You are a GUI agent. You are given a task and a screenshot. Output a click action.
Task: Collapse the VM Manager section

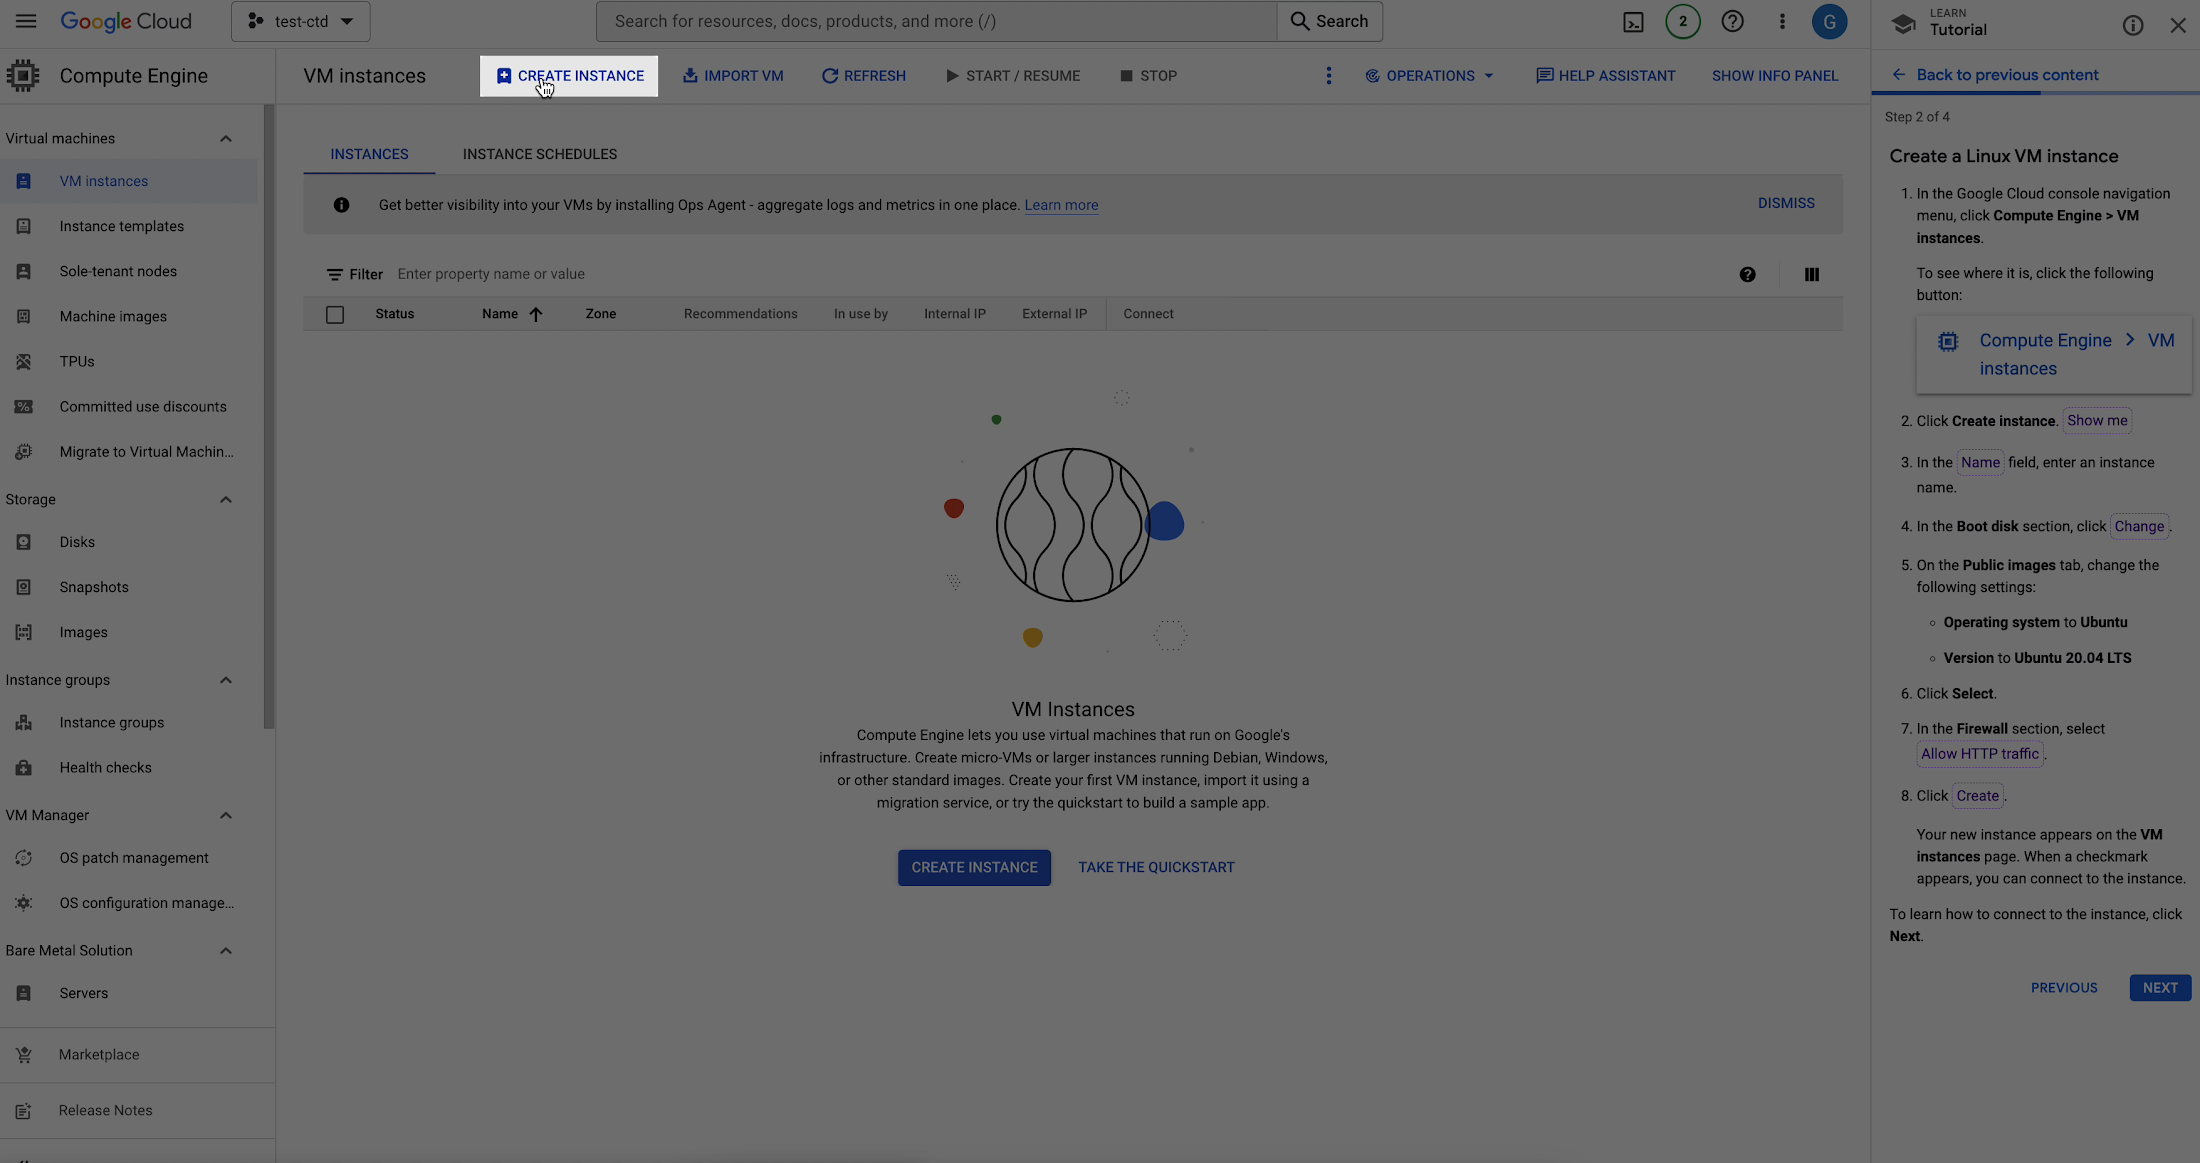click(x=226, y=815)
